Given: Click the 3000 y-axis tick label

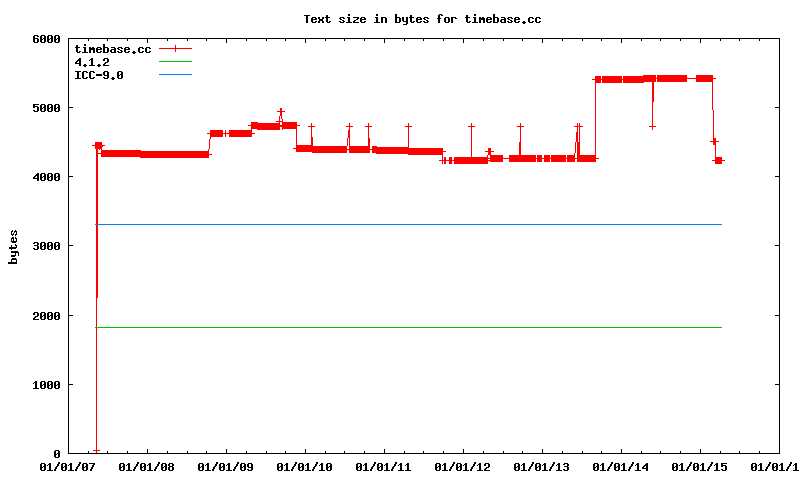Looking at the screenshot, I should tap(45, 246).
